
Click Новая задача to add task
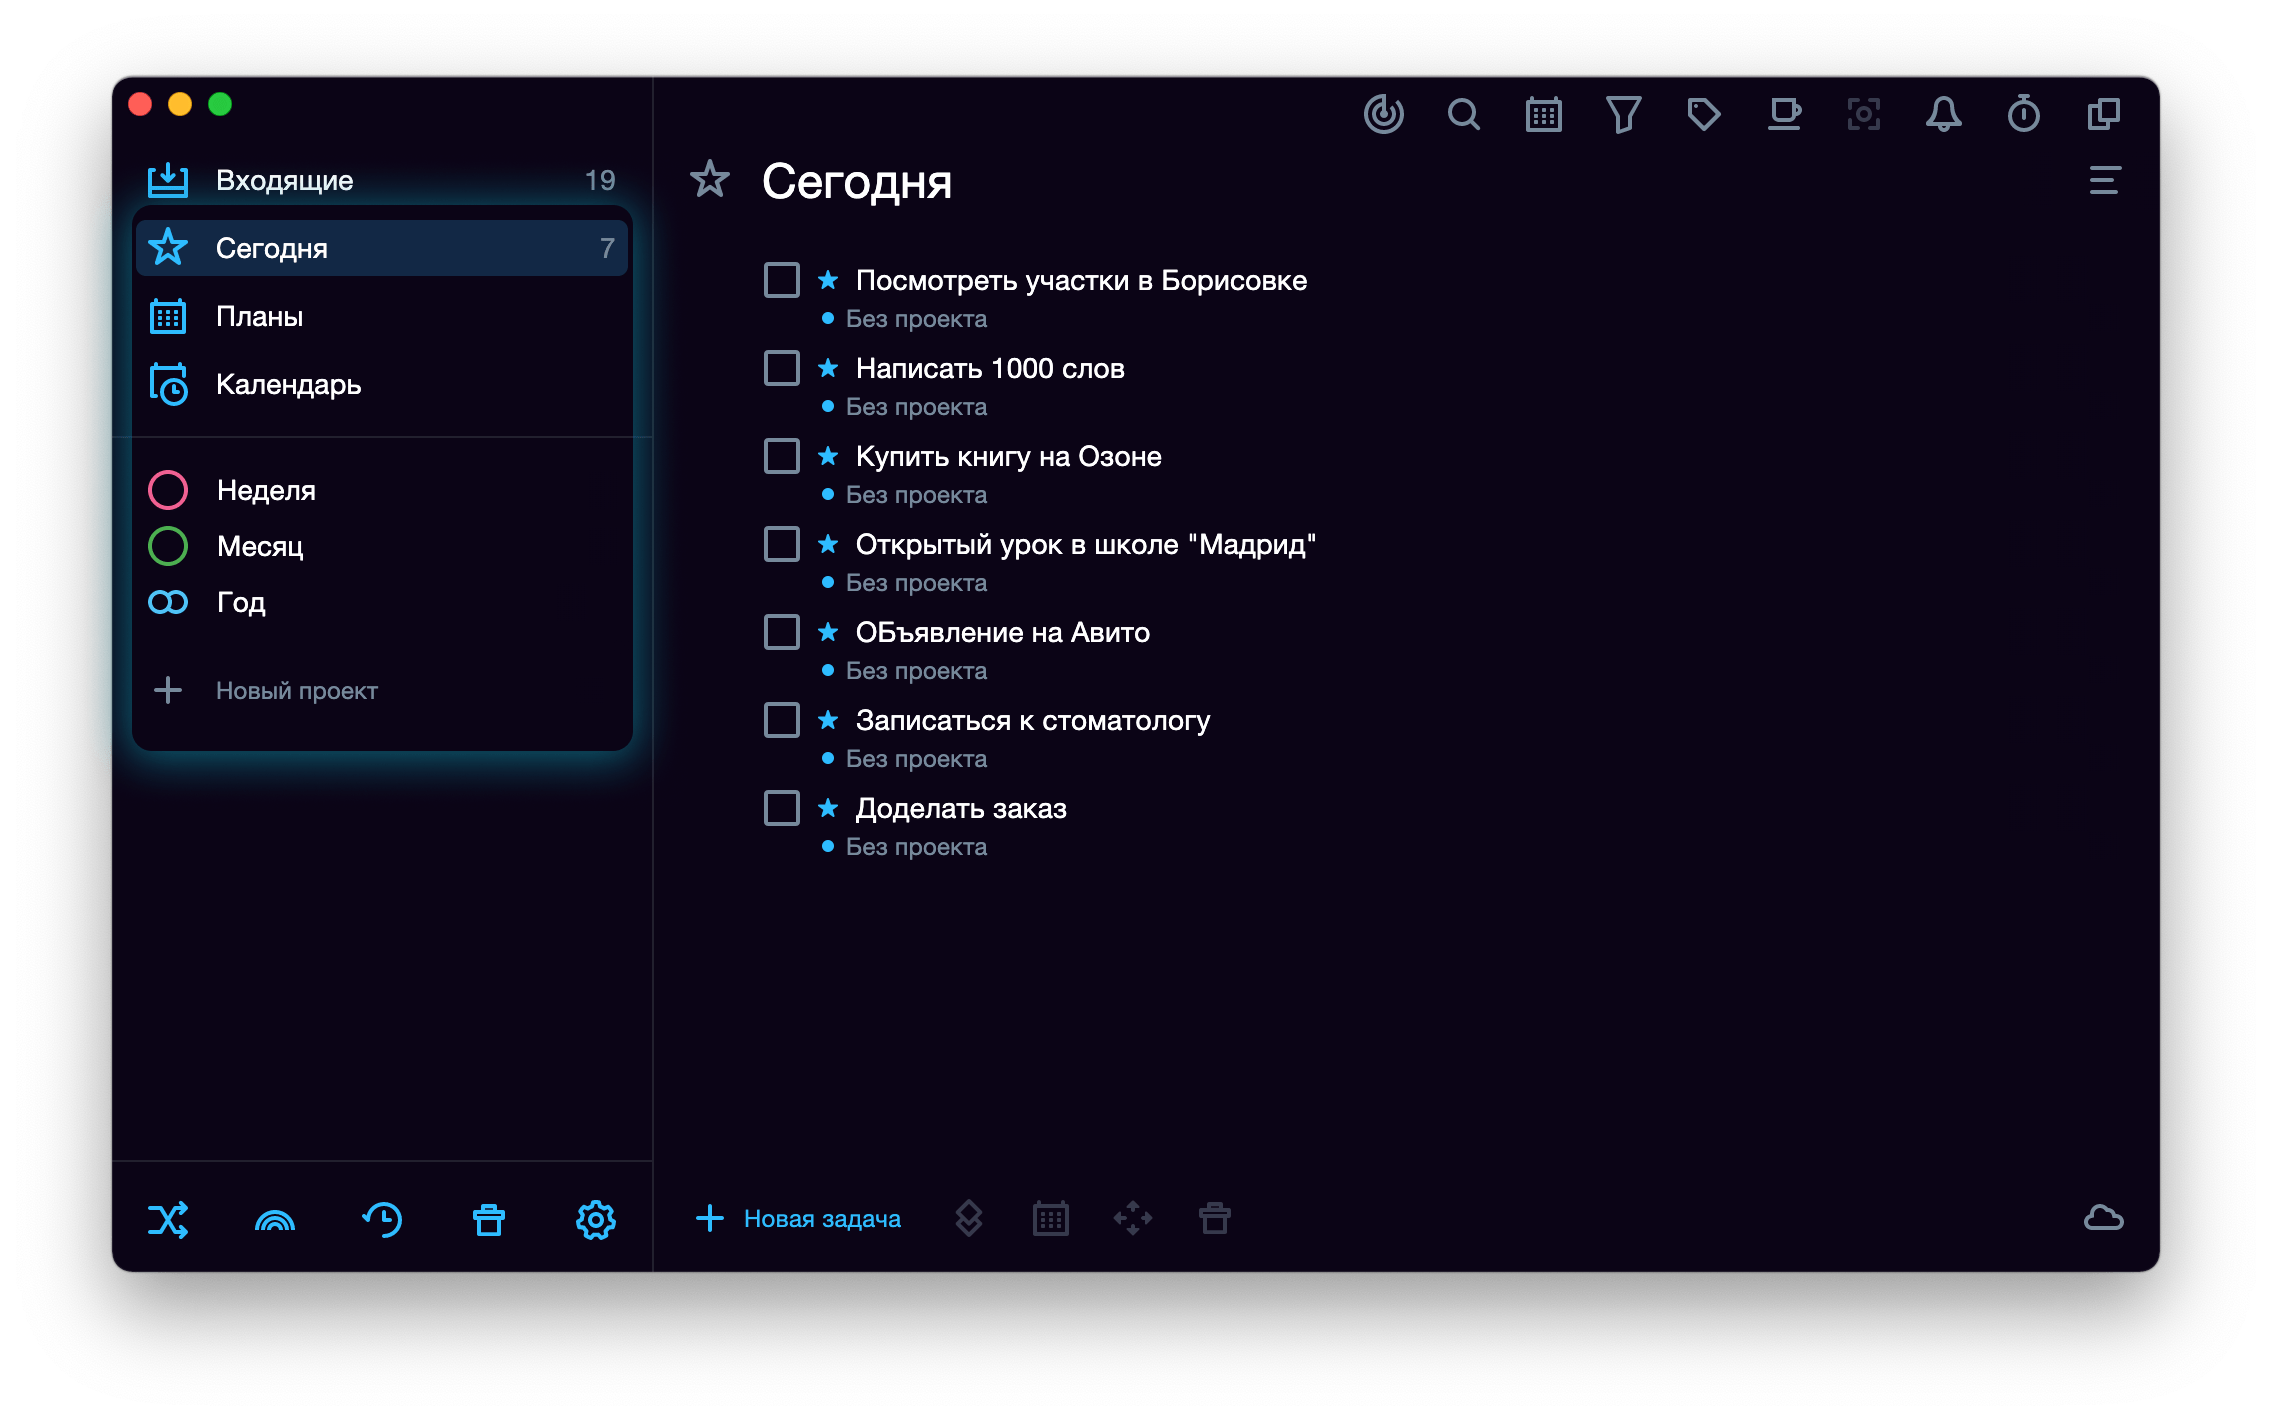[x=798, y=1218]
